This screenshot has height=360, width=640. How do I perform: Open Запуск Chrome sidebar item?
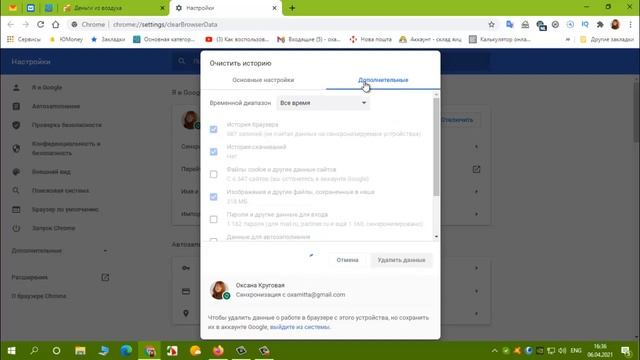[x=53, y=228]
